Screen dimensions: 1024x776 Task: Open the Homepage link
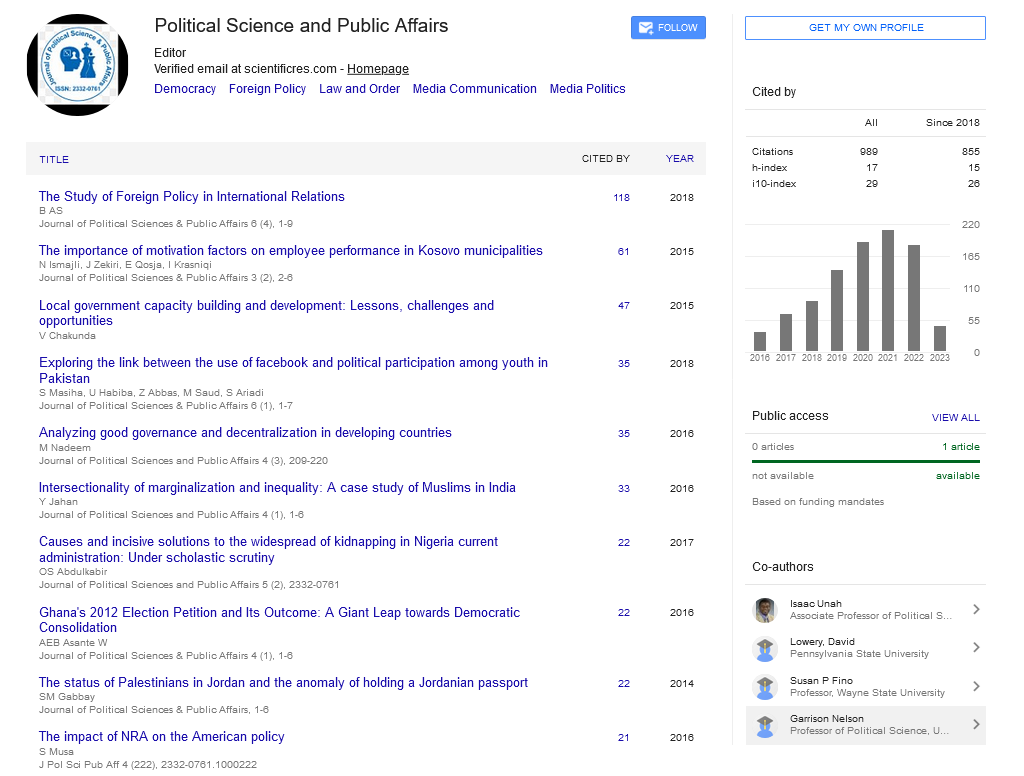point(377,69)
